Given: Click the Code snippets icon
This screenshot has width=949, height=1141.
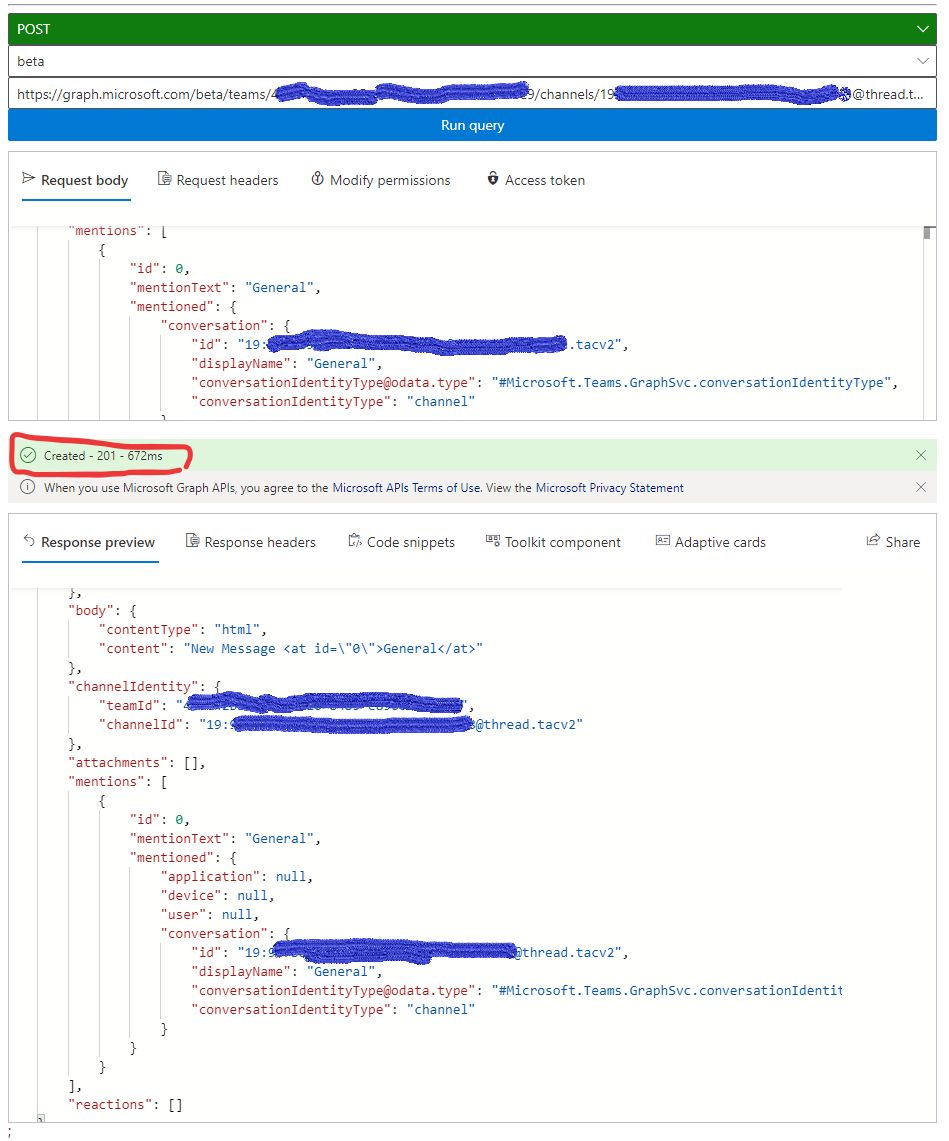Looking at the screenshot, I should pyautogui.click(x=354, y=541).
